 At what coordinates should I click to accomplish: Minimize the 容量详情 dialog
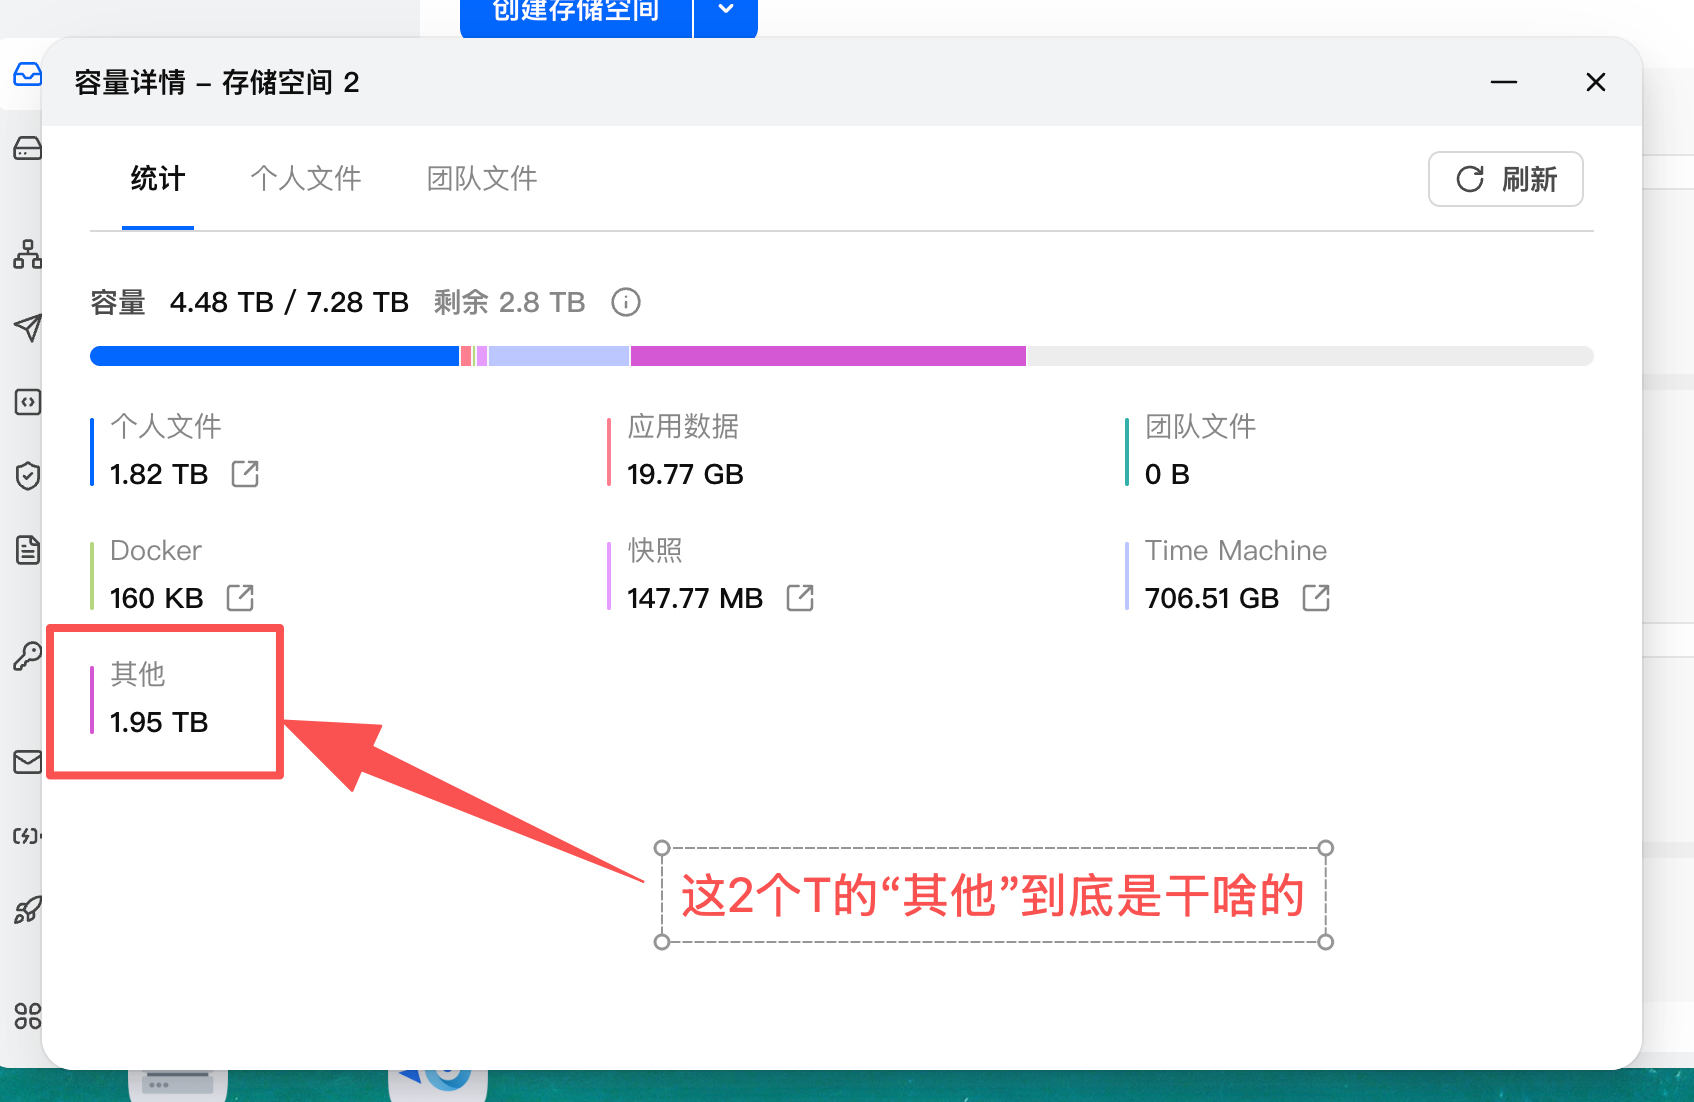(1504, 82)
